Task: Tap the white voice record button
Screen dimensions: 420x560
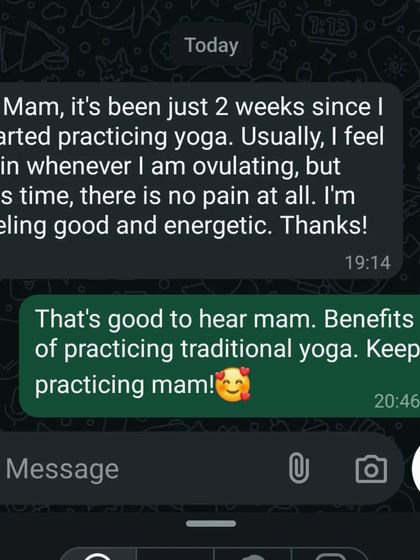Action: 416,468
